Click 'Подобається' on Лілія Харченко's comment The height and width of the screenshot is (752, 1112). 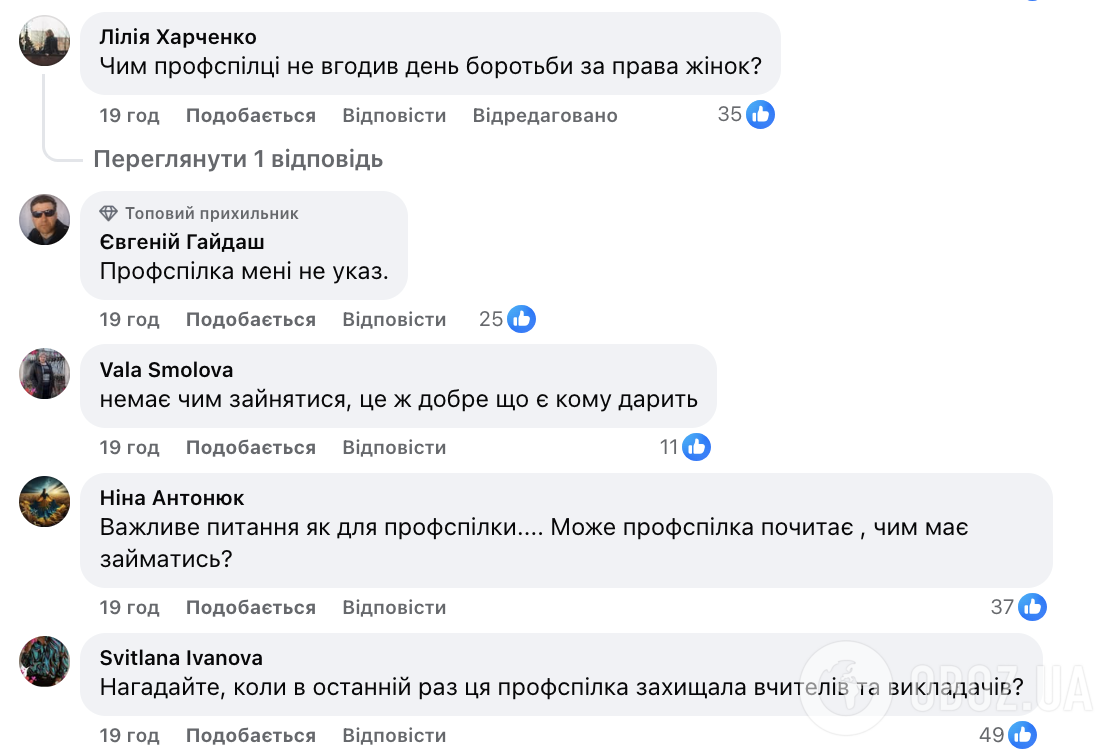tap(249, 115)
